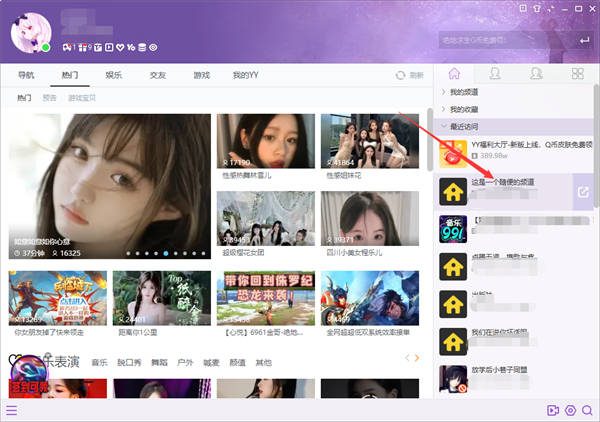Open the floating game promo badge icon
Image resolution: width=600 pixels, height=422 pixels.
(x=29, y=375)
